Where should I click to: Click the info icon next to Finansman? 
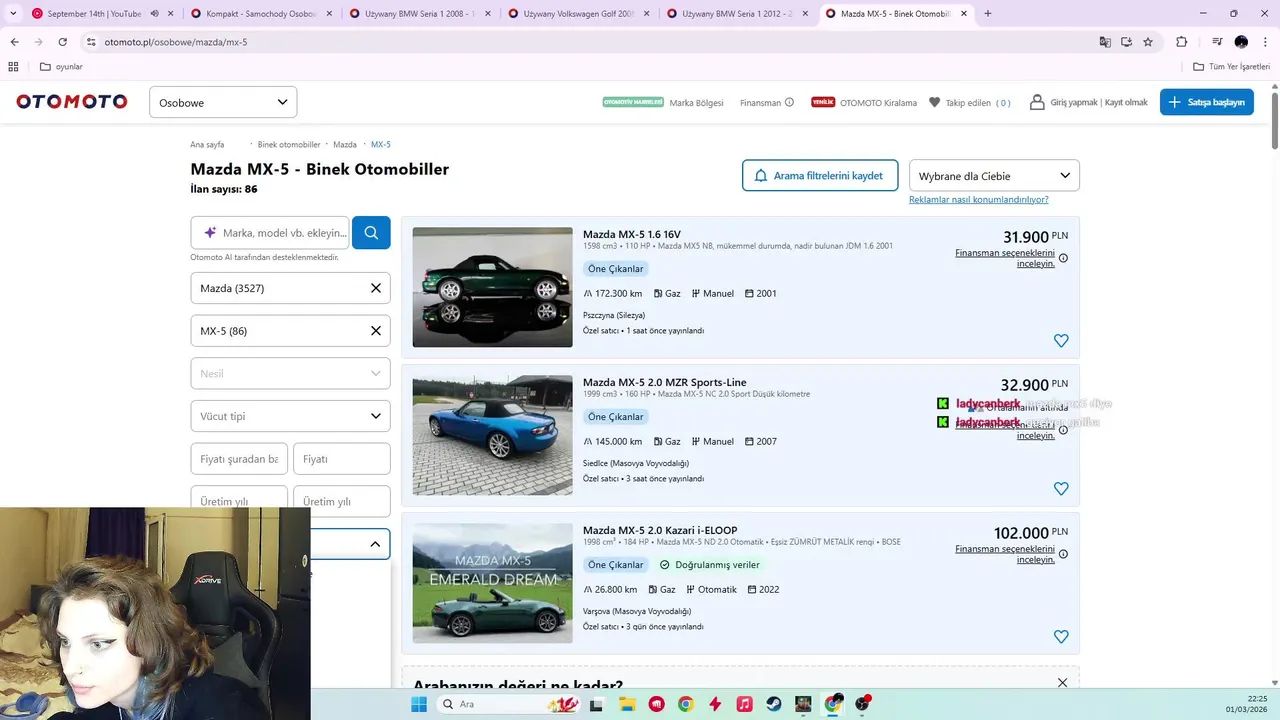[789, 102]
